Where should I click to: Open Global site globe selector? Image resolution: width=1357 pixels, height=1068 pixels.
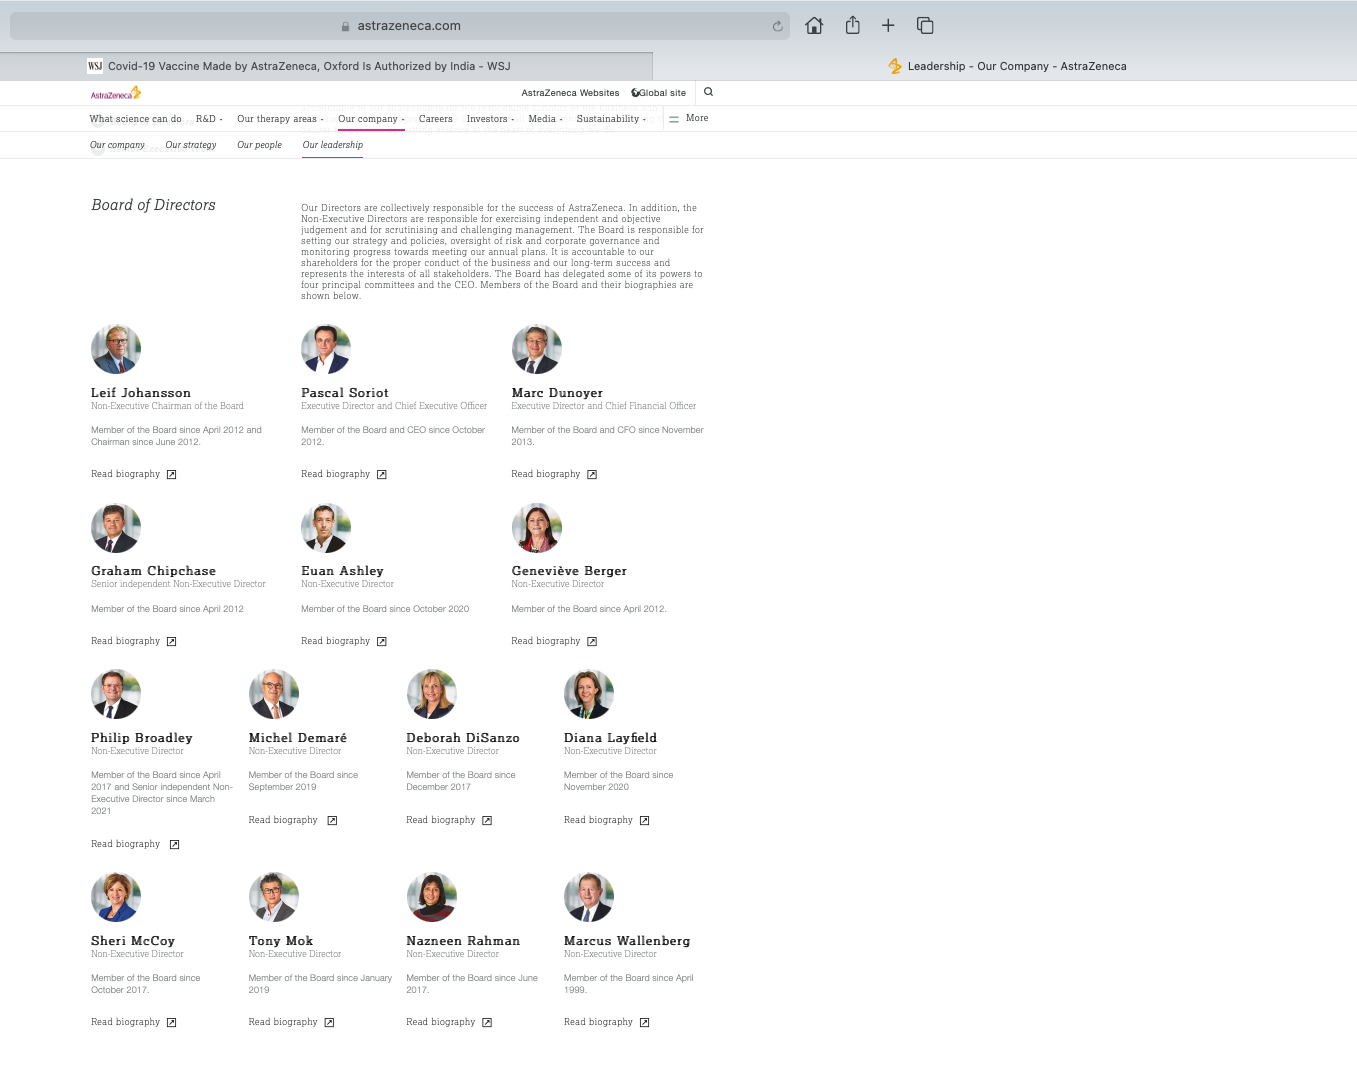[x=659, y=93]
